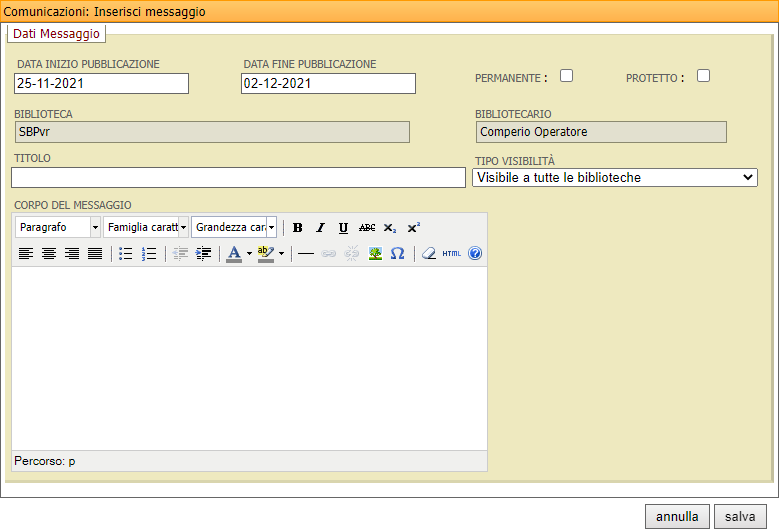Viewport: 779px width, 532px height.
Task: Open the HTML source editor
Action: [452, 254]
